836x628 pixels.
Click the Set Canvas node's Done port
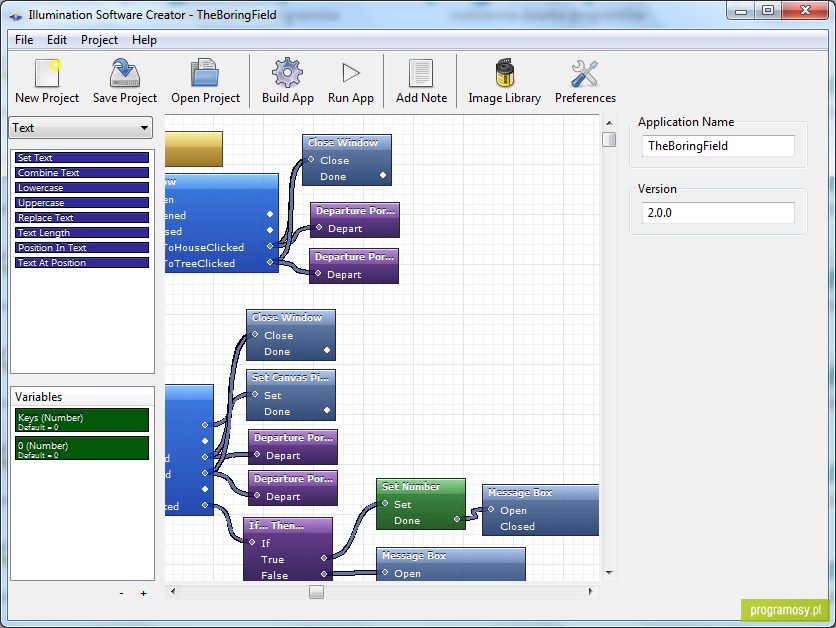click(x=327, y=410)
